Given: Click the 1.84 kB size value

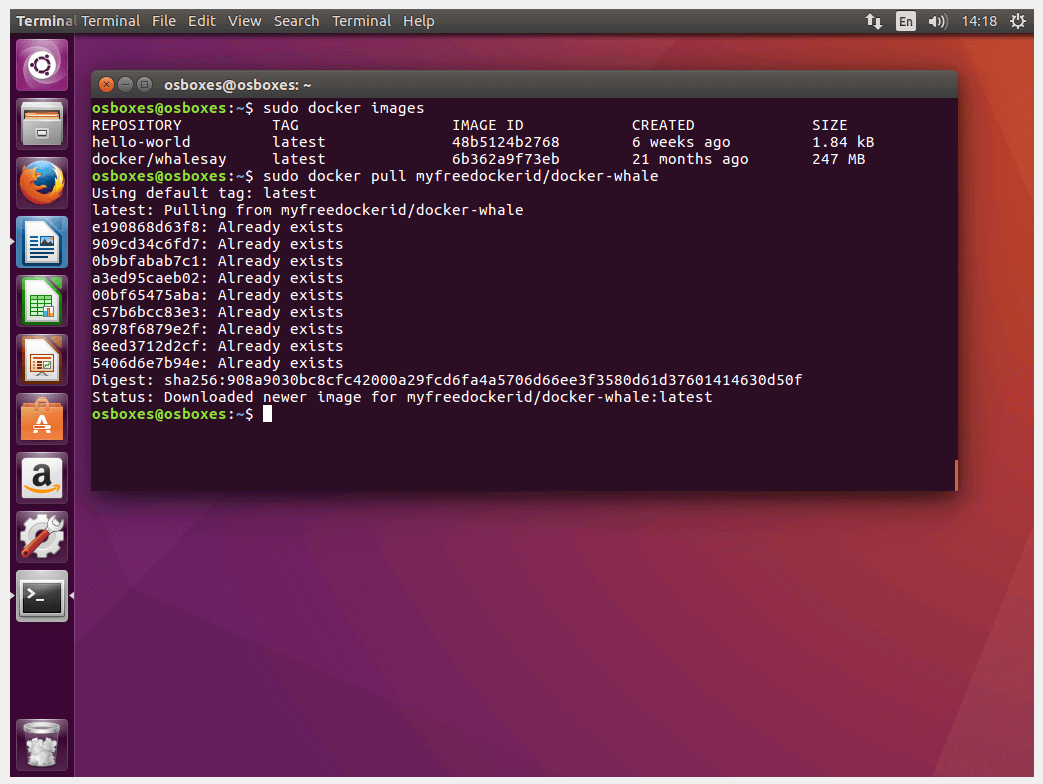Looking at the screenshot, I should [x=843, y=142].
